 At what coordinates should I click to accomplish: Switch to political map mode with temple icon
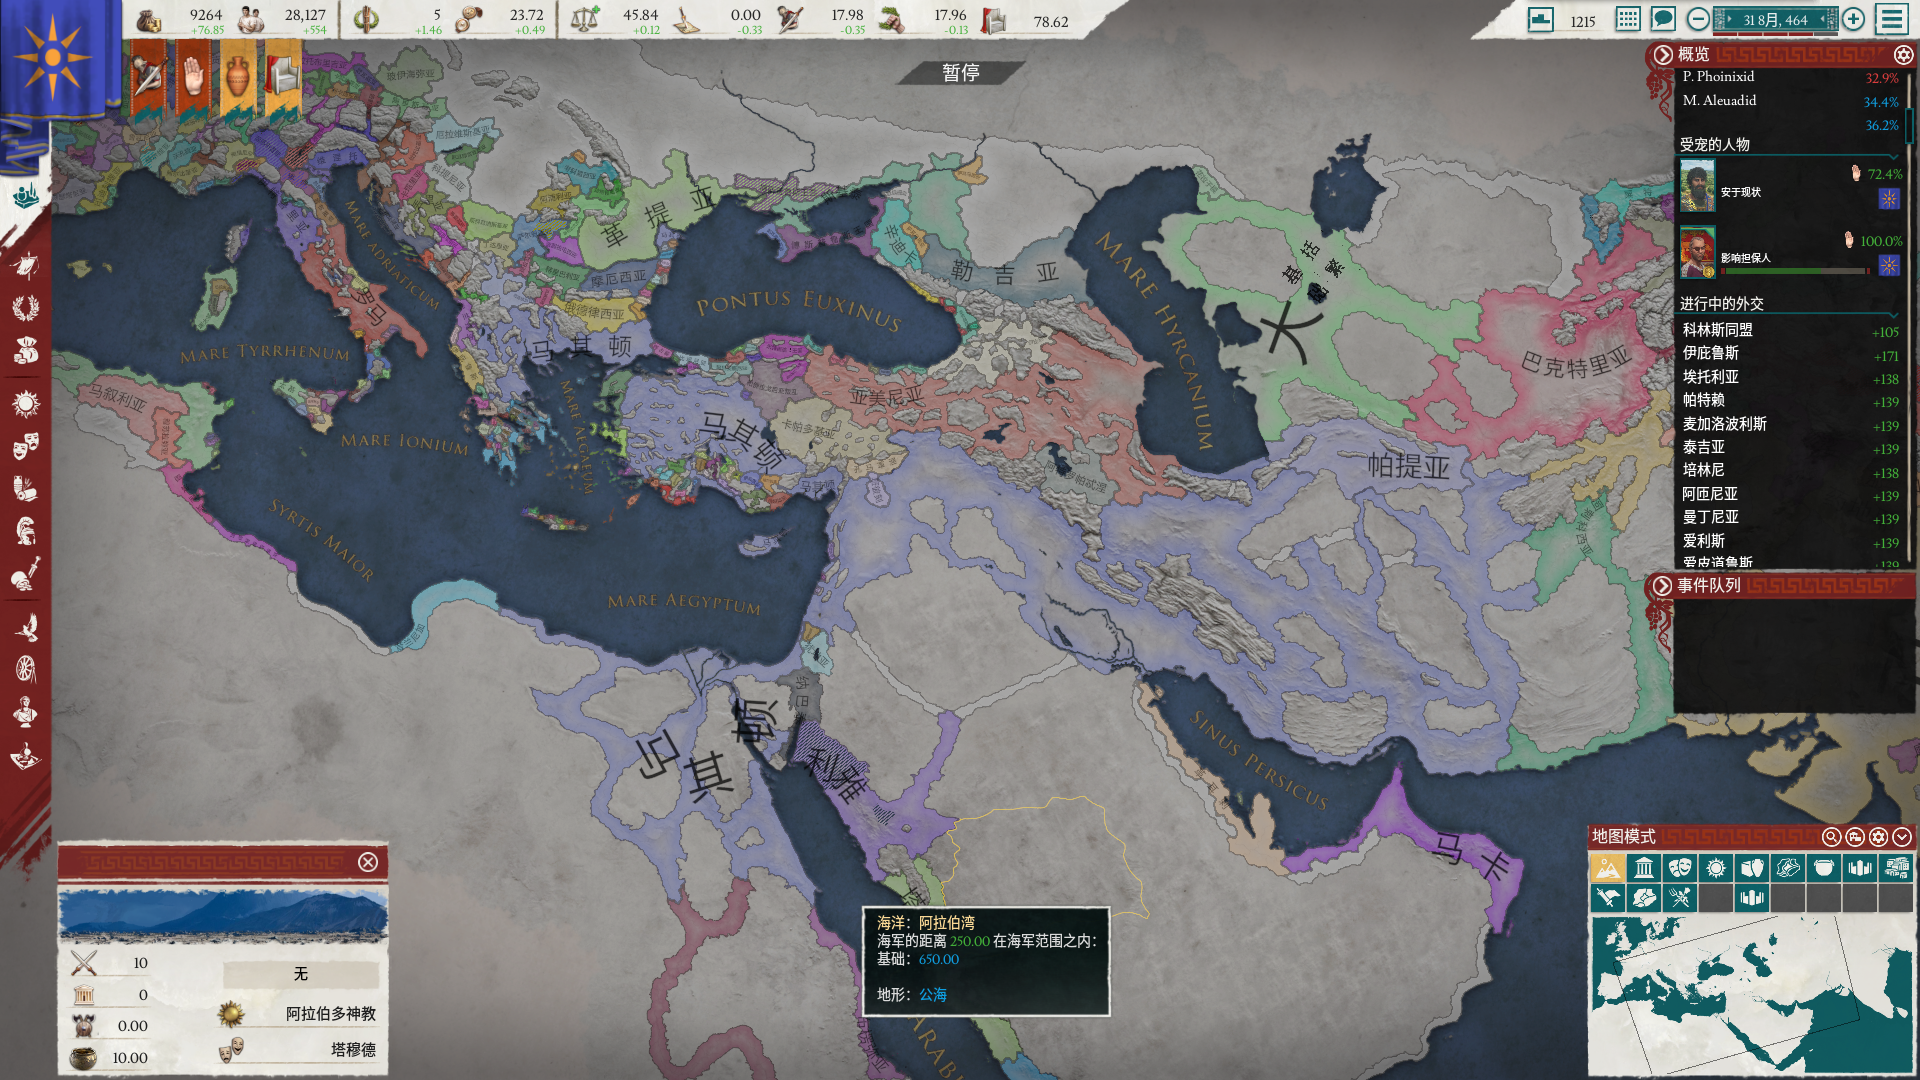tap(1643, 867)
